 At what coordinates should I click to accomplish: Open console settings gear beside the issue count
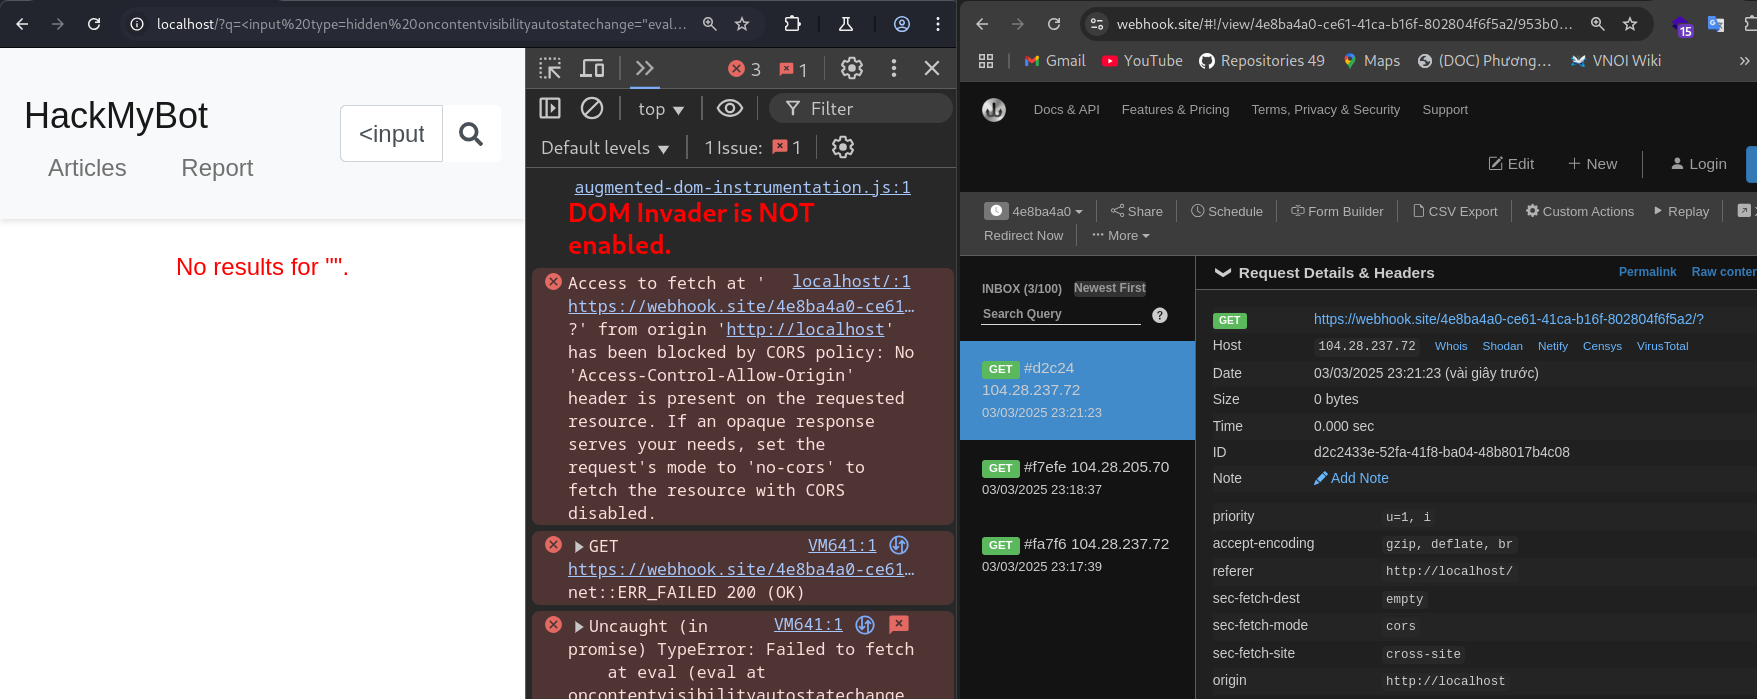pyautogui.click(x=843, y=147)
